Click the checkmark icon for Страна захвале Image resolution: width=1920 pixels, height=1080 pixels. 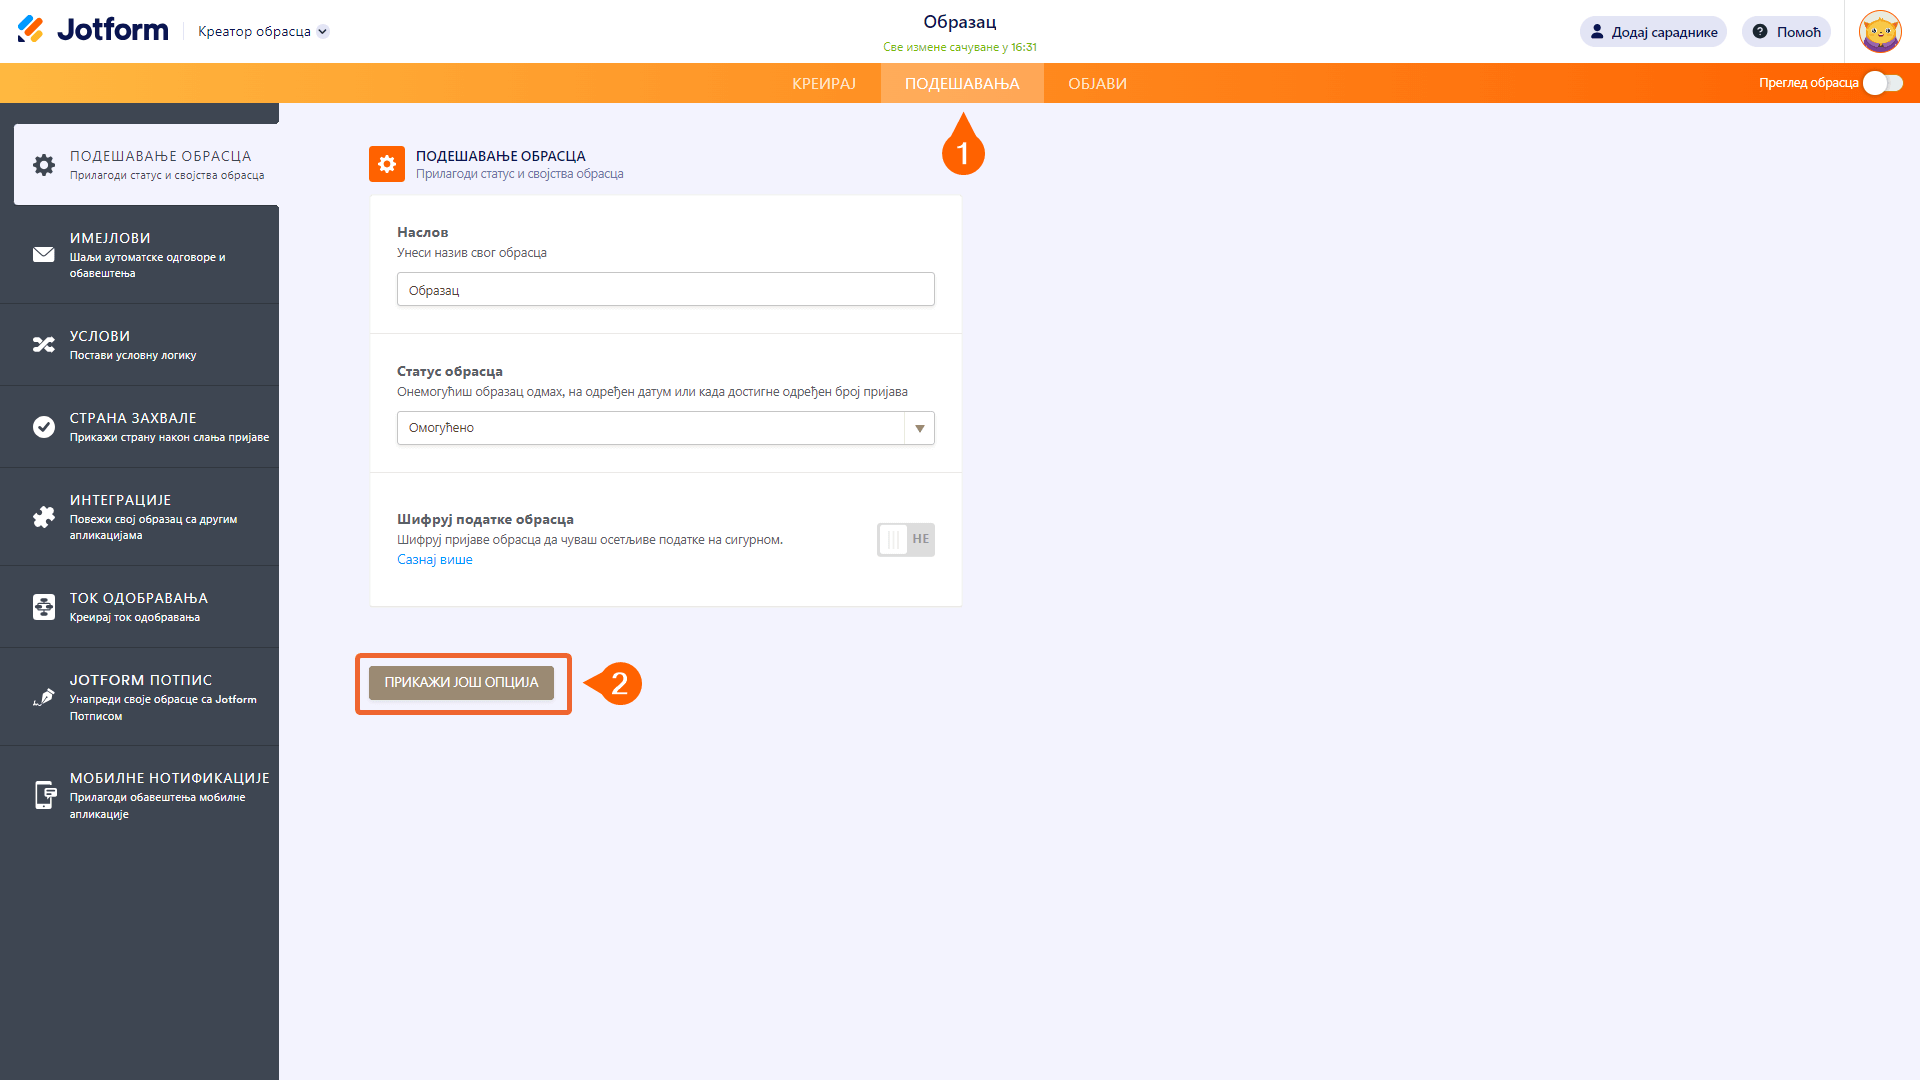44,427
